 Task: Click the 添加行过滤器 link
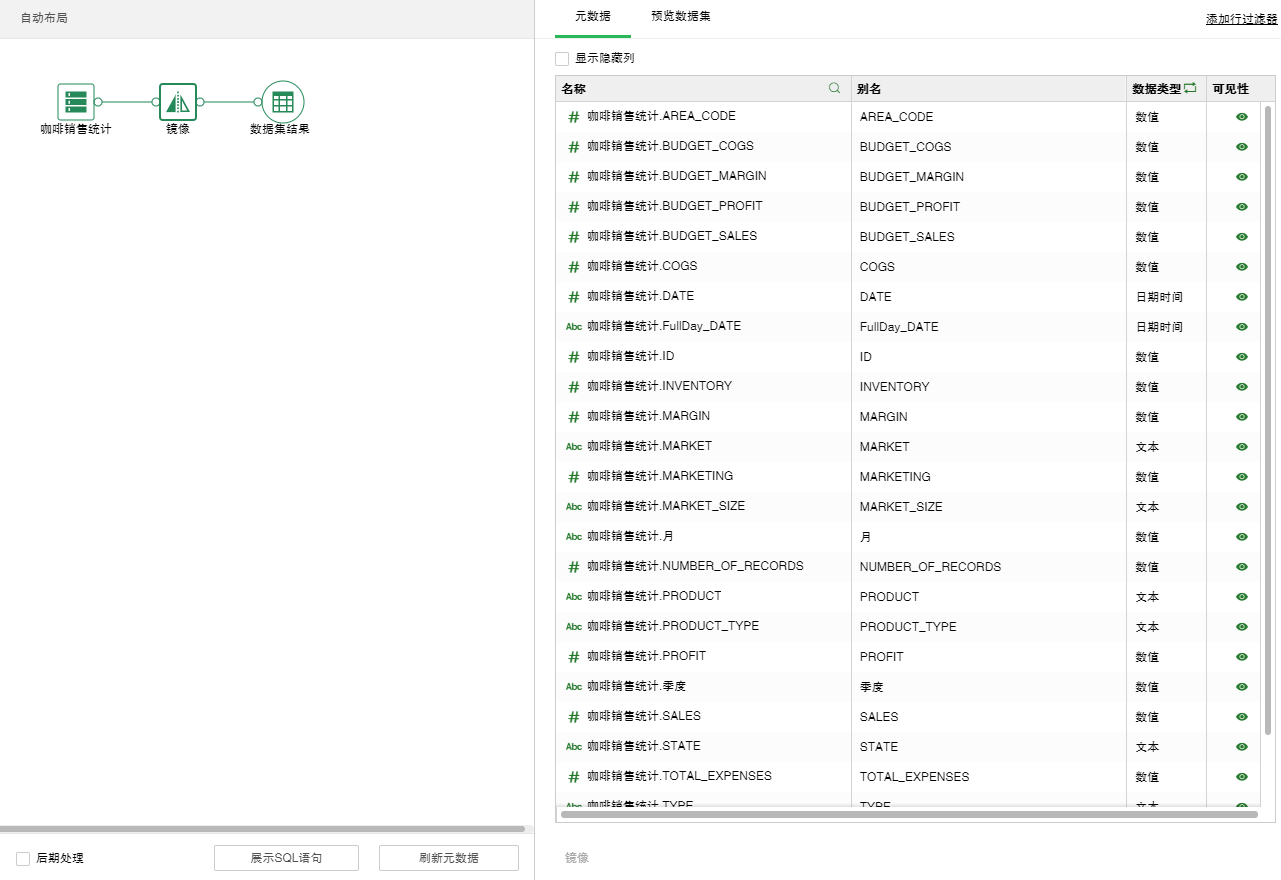pyautogui.click(x=1241, y=19)
